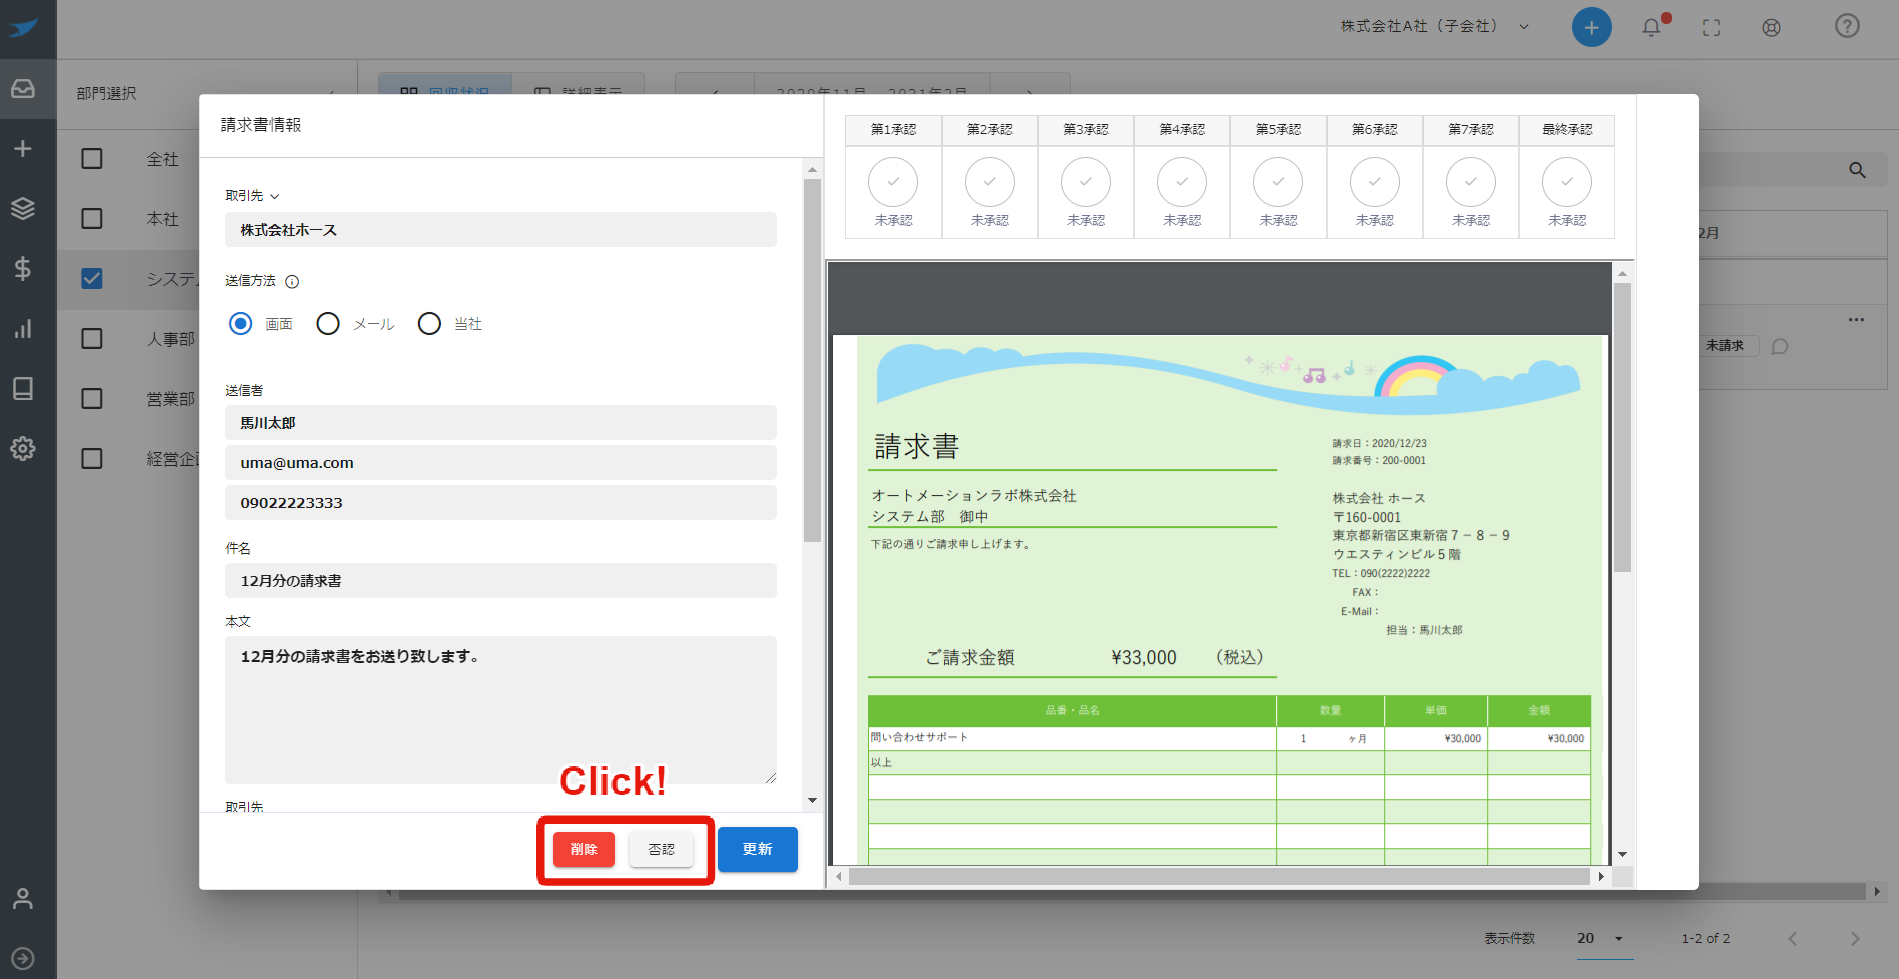
Task: Click the app logo at top left
Action: click(x=24, y=27)
